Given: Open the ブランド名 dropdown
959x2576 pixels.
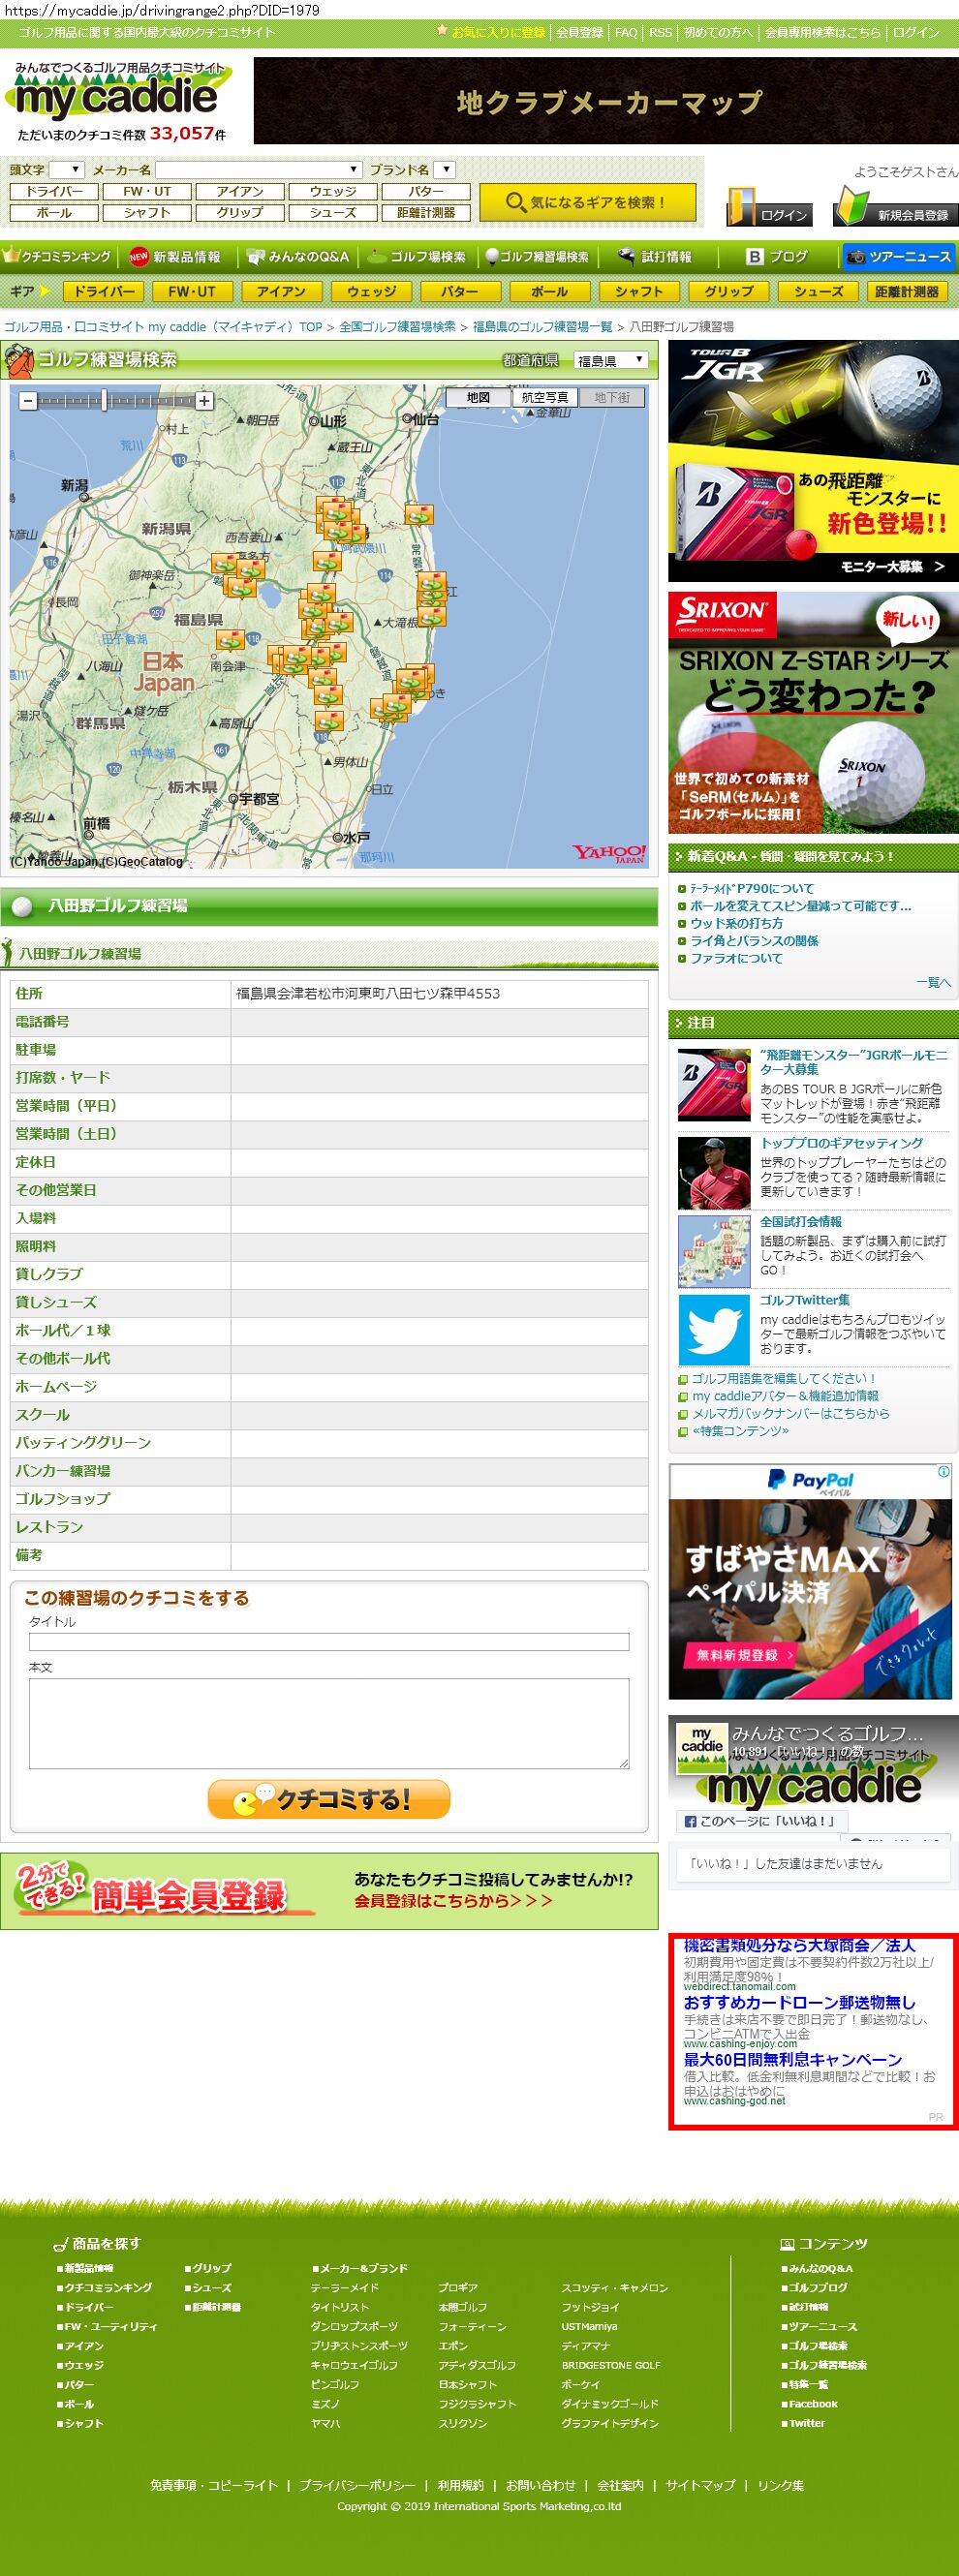Looking at the screenshot, I should click(x=445, y=170).
